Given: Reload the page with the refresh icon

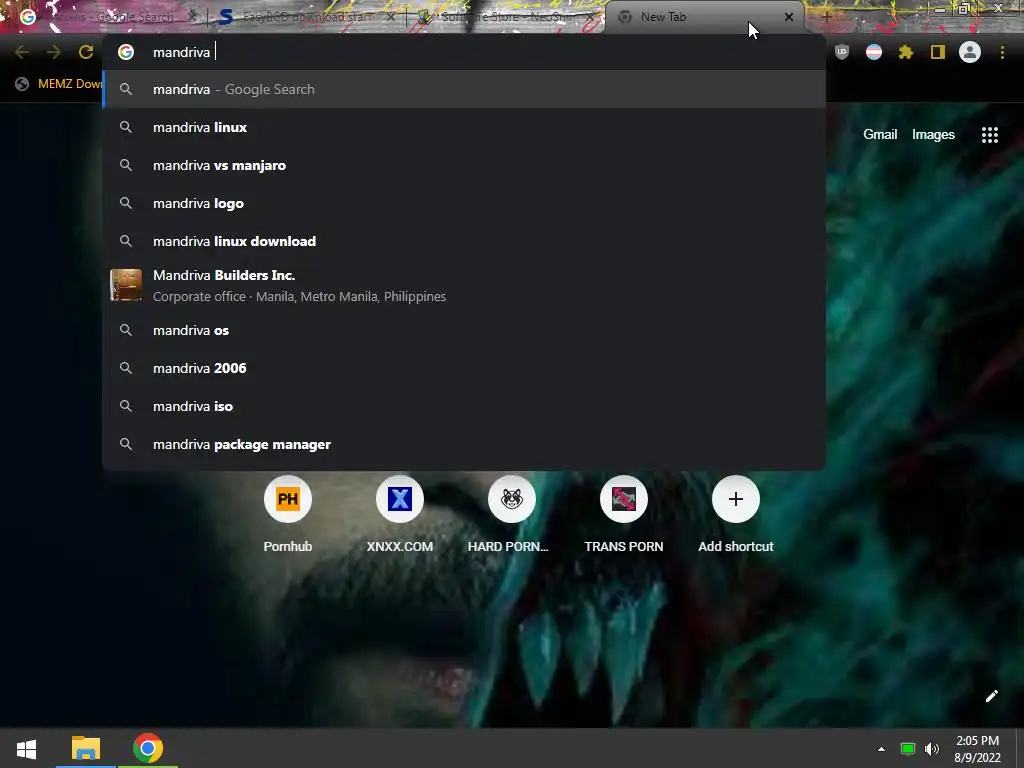Looking at the screenshot, I should point(86,52).
